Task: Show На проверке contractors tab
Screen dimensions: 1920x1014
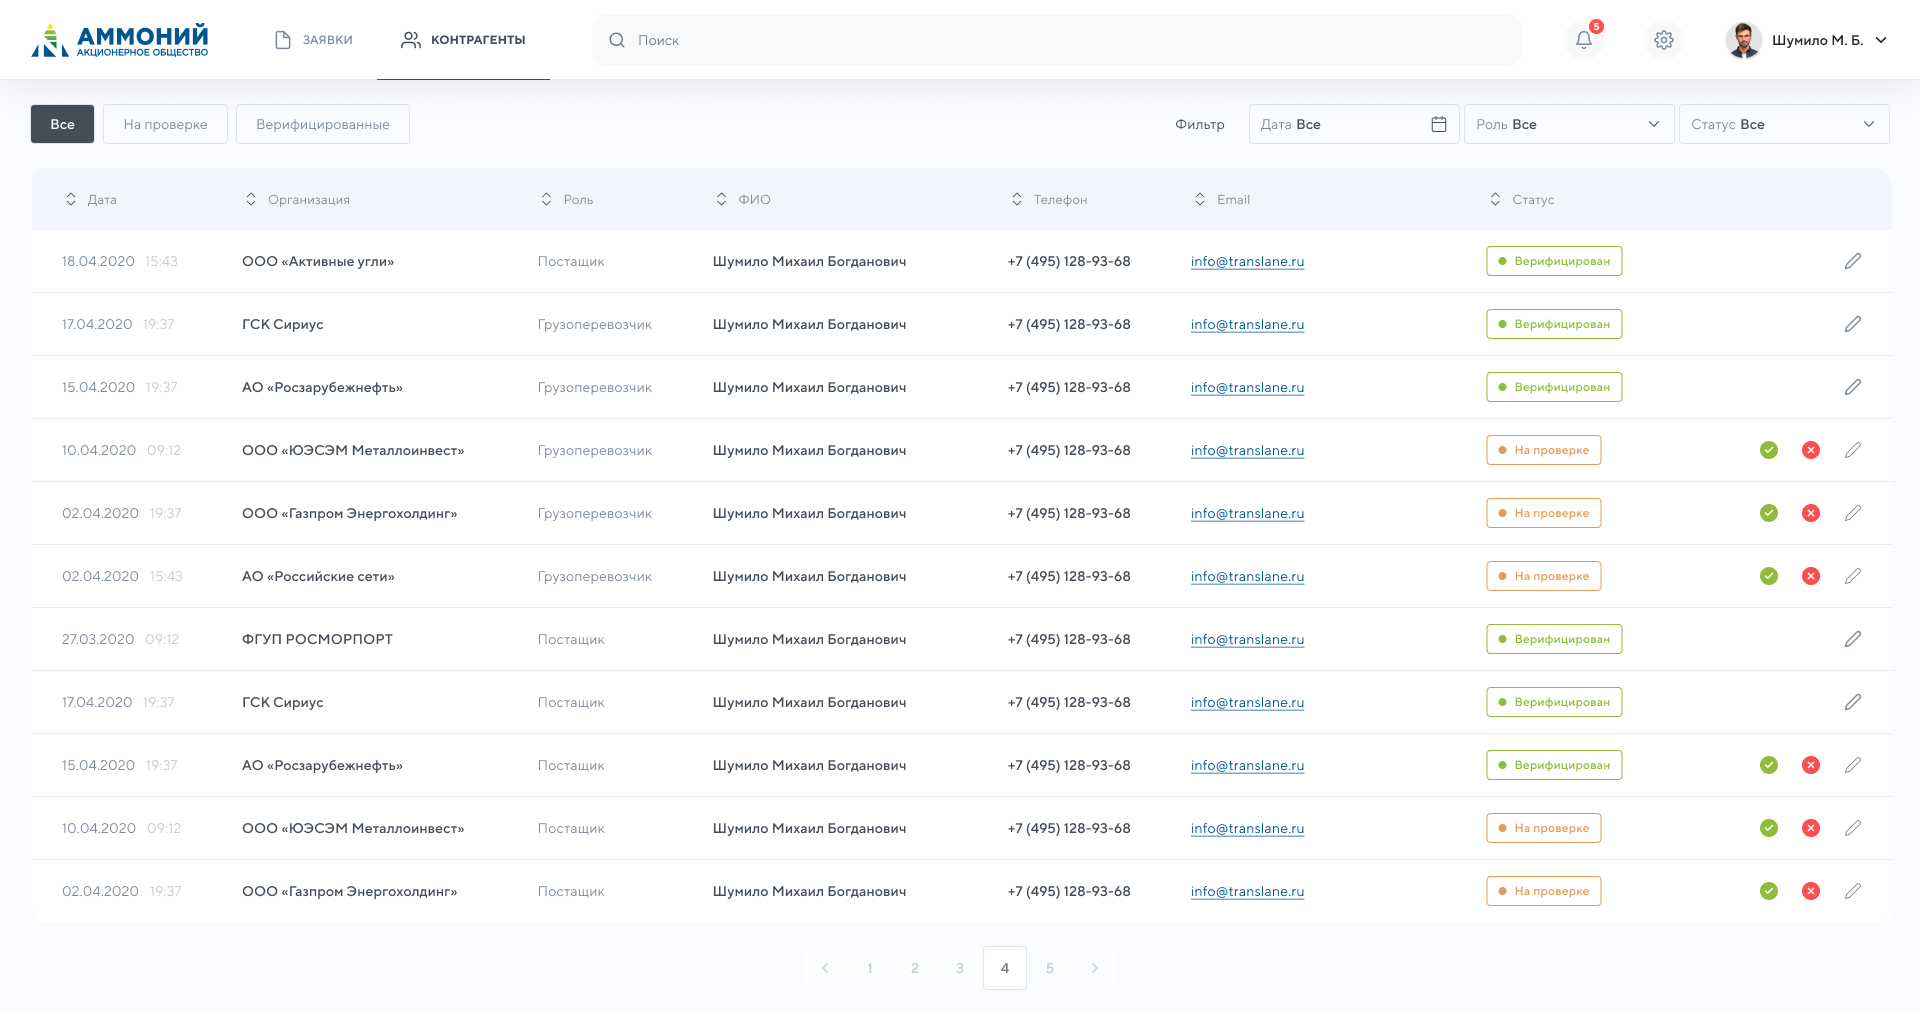Action: click(165, 124)
